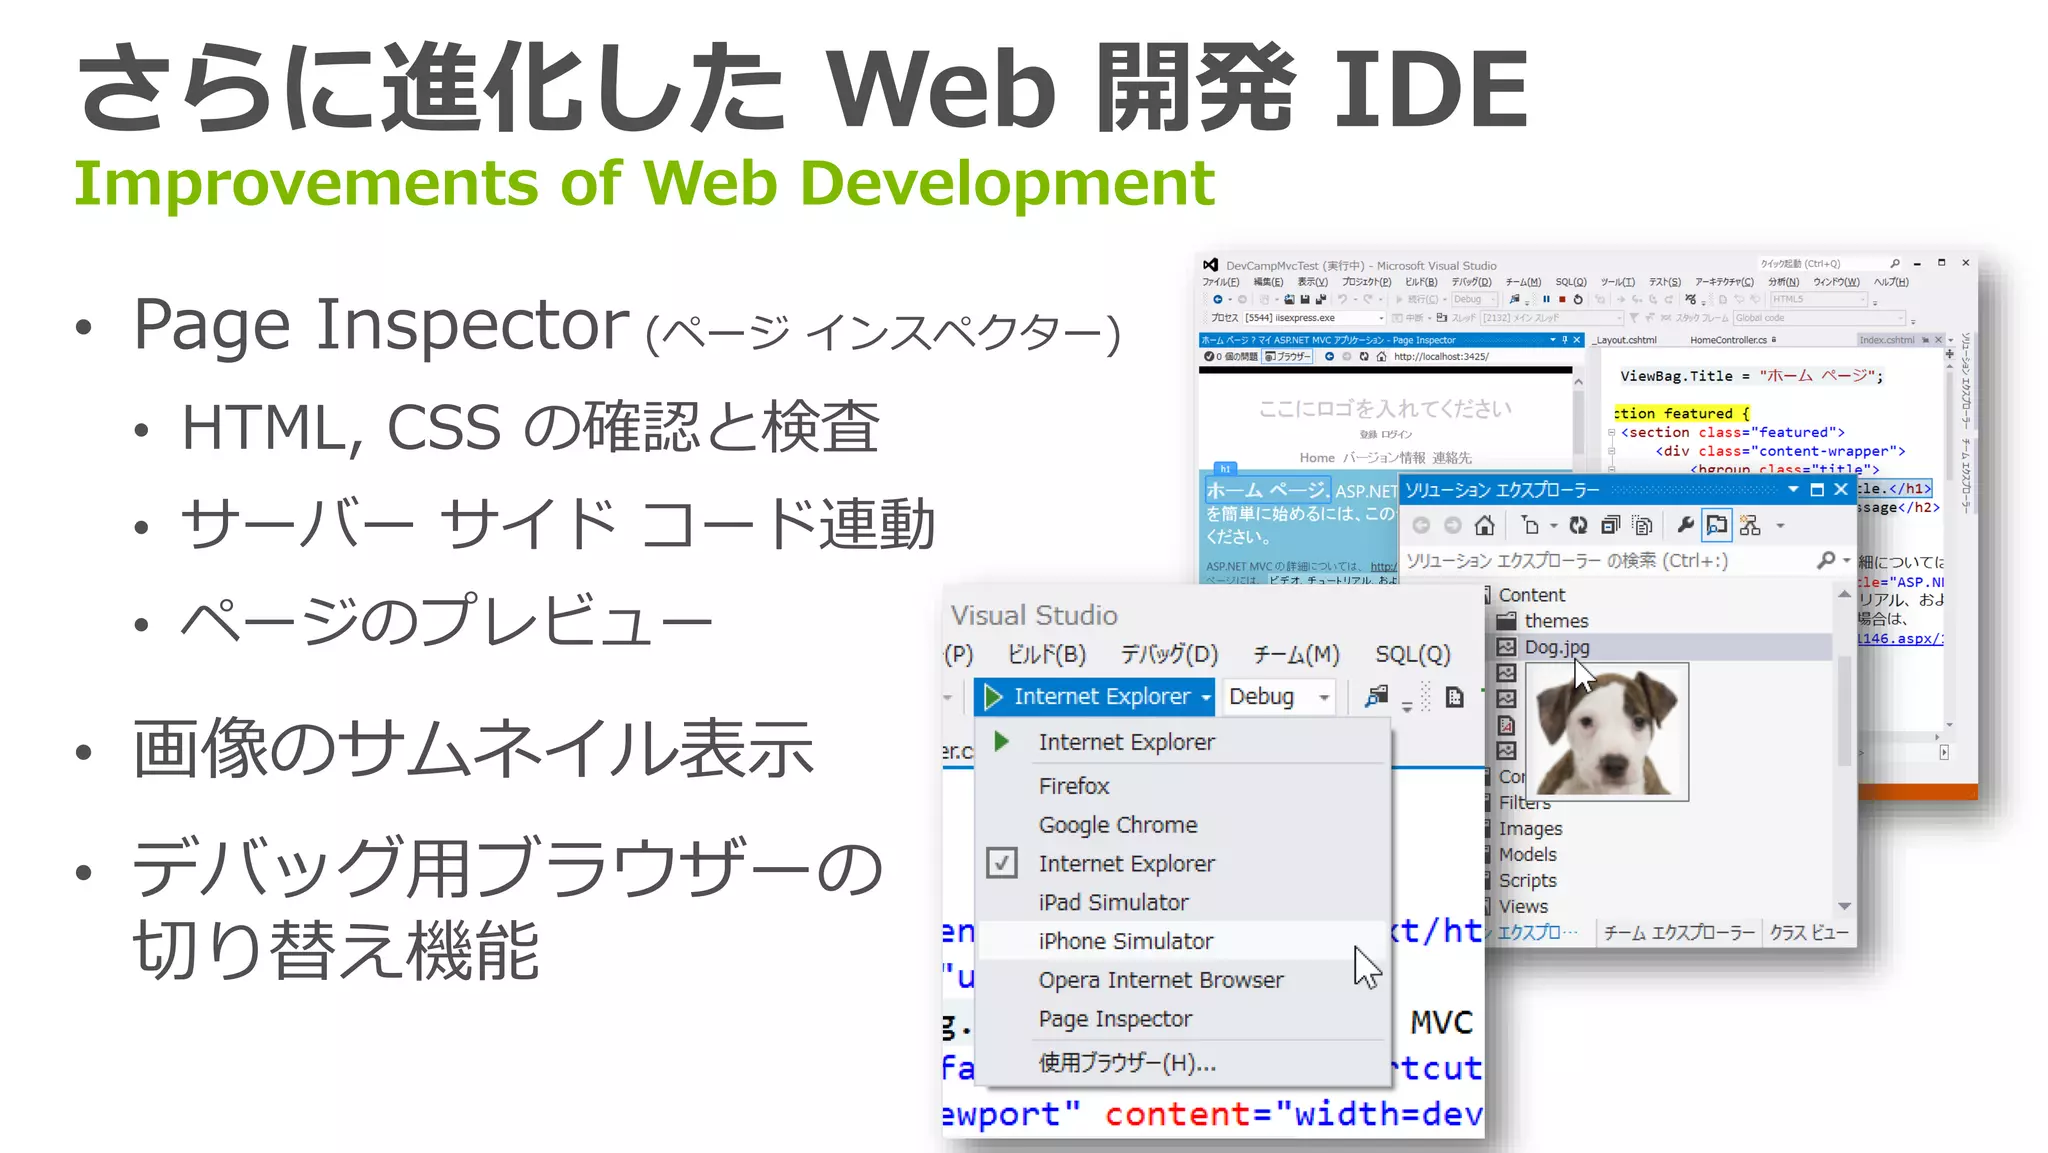Select Scripts folder in Solution Explorer

tap(1527, 881)
